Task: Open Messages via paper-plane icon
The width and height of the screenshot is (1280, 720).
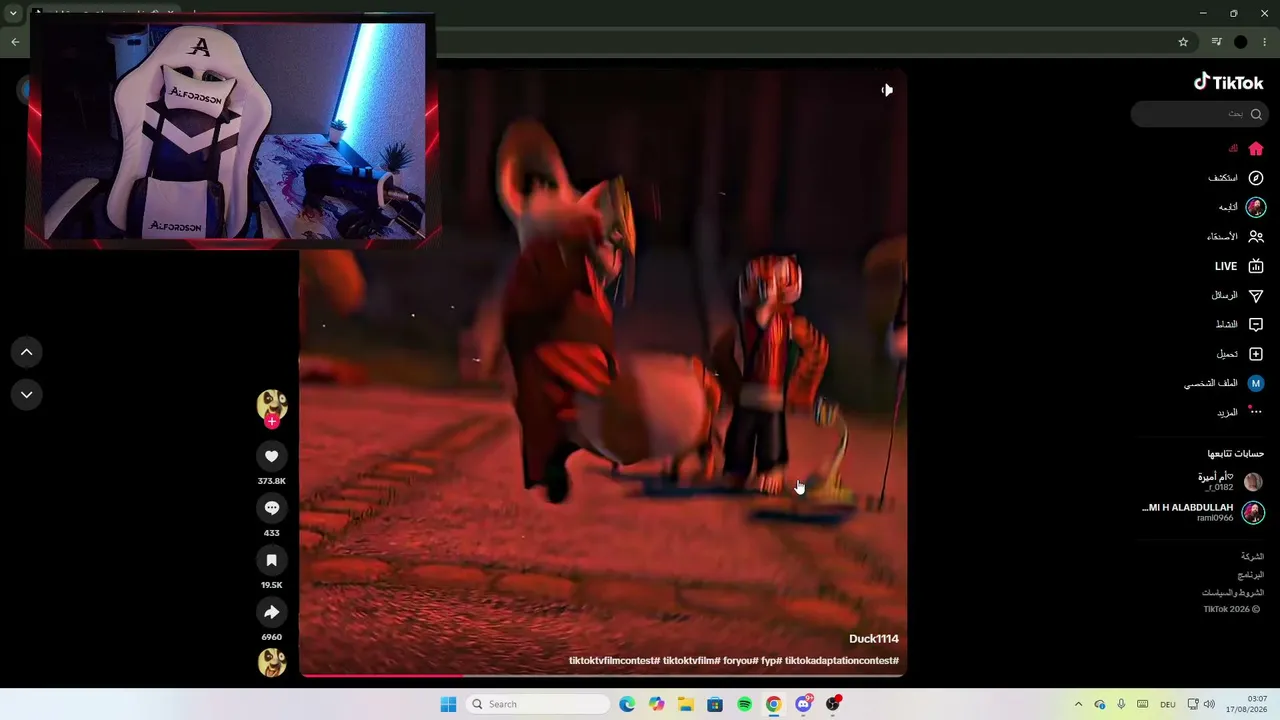Action: (x=1256, y=296)
